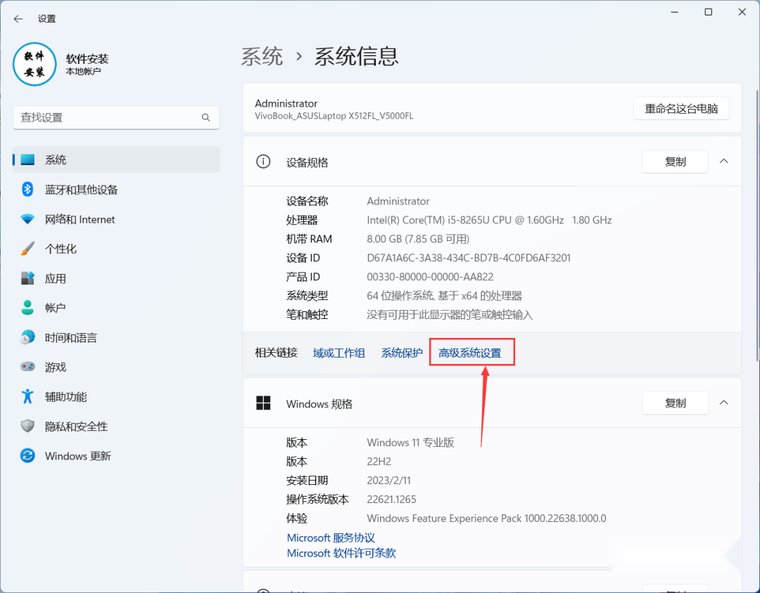Click the version value 22H2
The height and width of the screenshot is (593, 760).
click(x=379, y=461)
